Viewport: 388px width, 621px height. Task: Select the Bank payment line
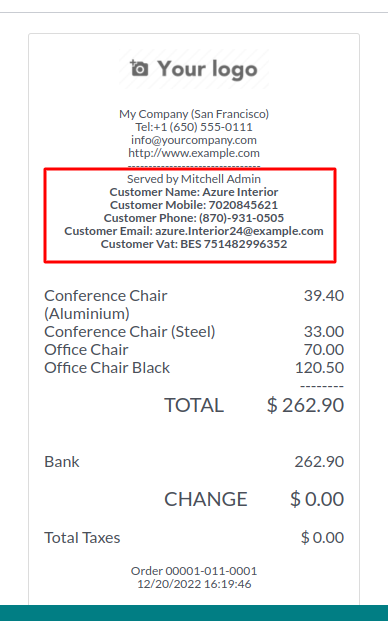pos(194,462)
